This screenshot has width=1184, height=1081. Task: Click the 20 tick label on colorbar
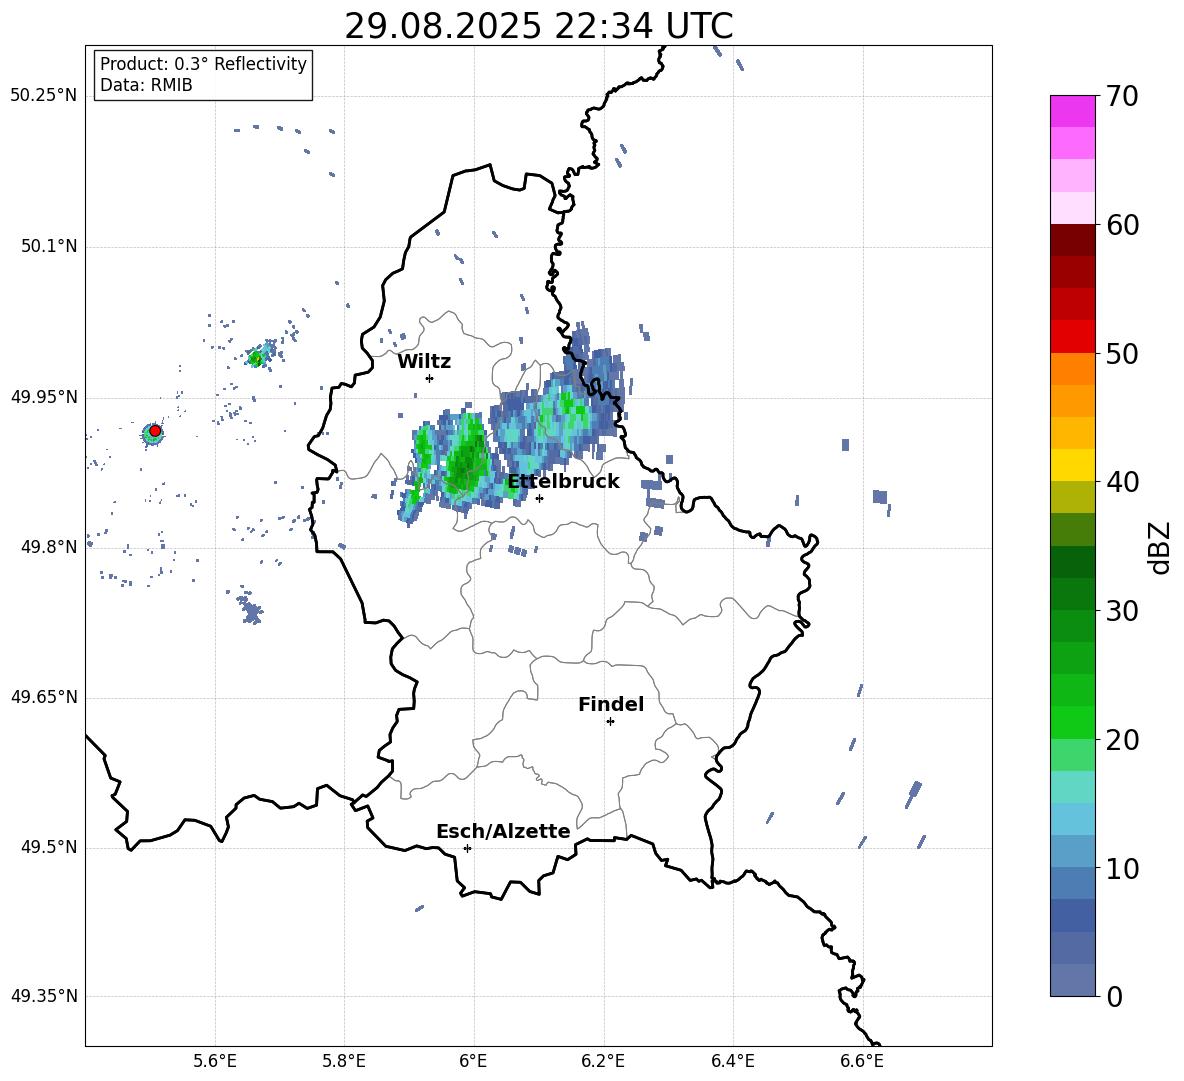[x=1121, y=740]
